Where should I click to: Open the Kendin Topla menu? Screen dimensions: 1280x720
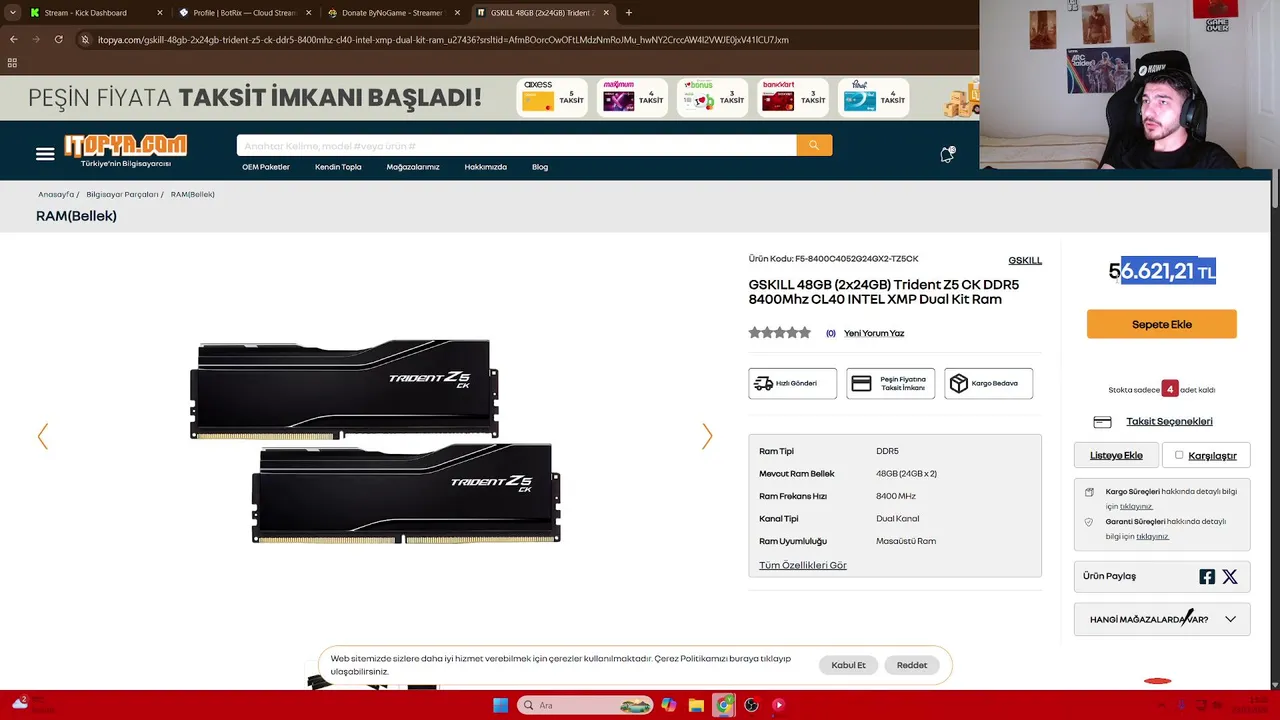pyautogui.click(x=338, y=167)
